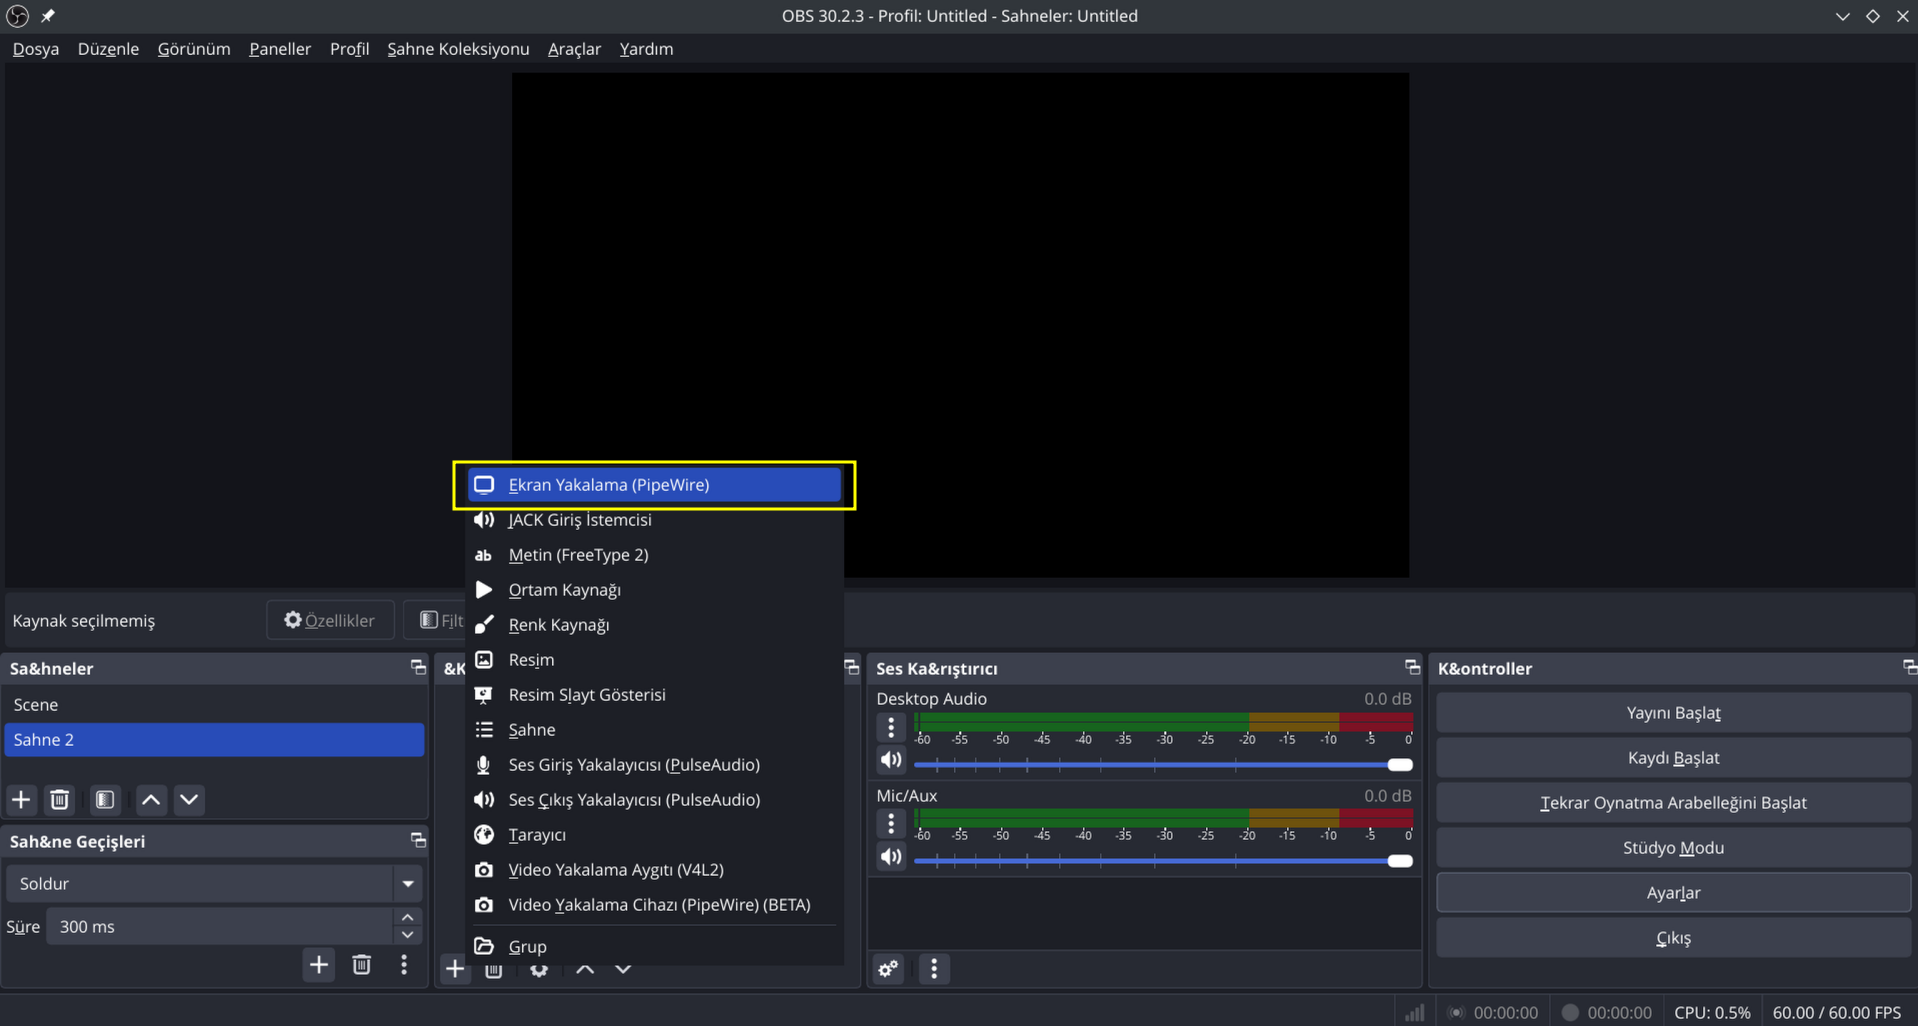1918x1026 pixels.
Task: Choose JACK Giriş İstemcisi source
Action: coord(654,520)
